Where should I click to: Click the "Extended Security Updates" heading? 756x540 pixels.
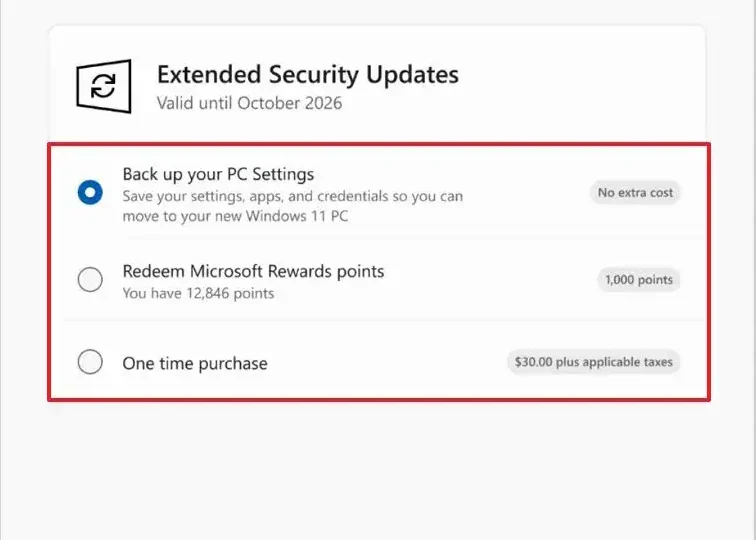pyautogui.click(x=307, y=74)
